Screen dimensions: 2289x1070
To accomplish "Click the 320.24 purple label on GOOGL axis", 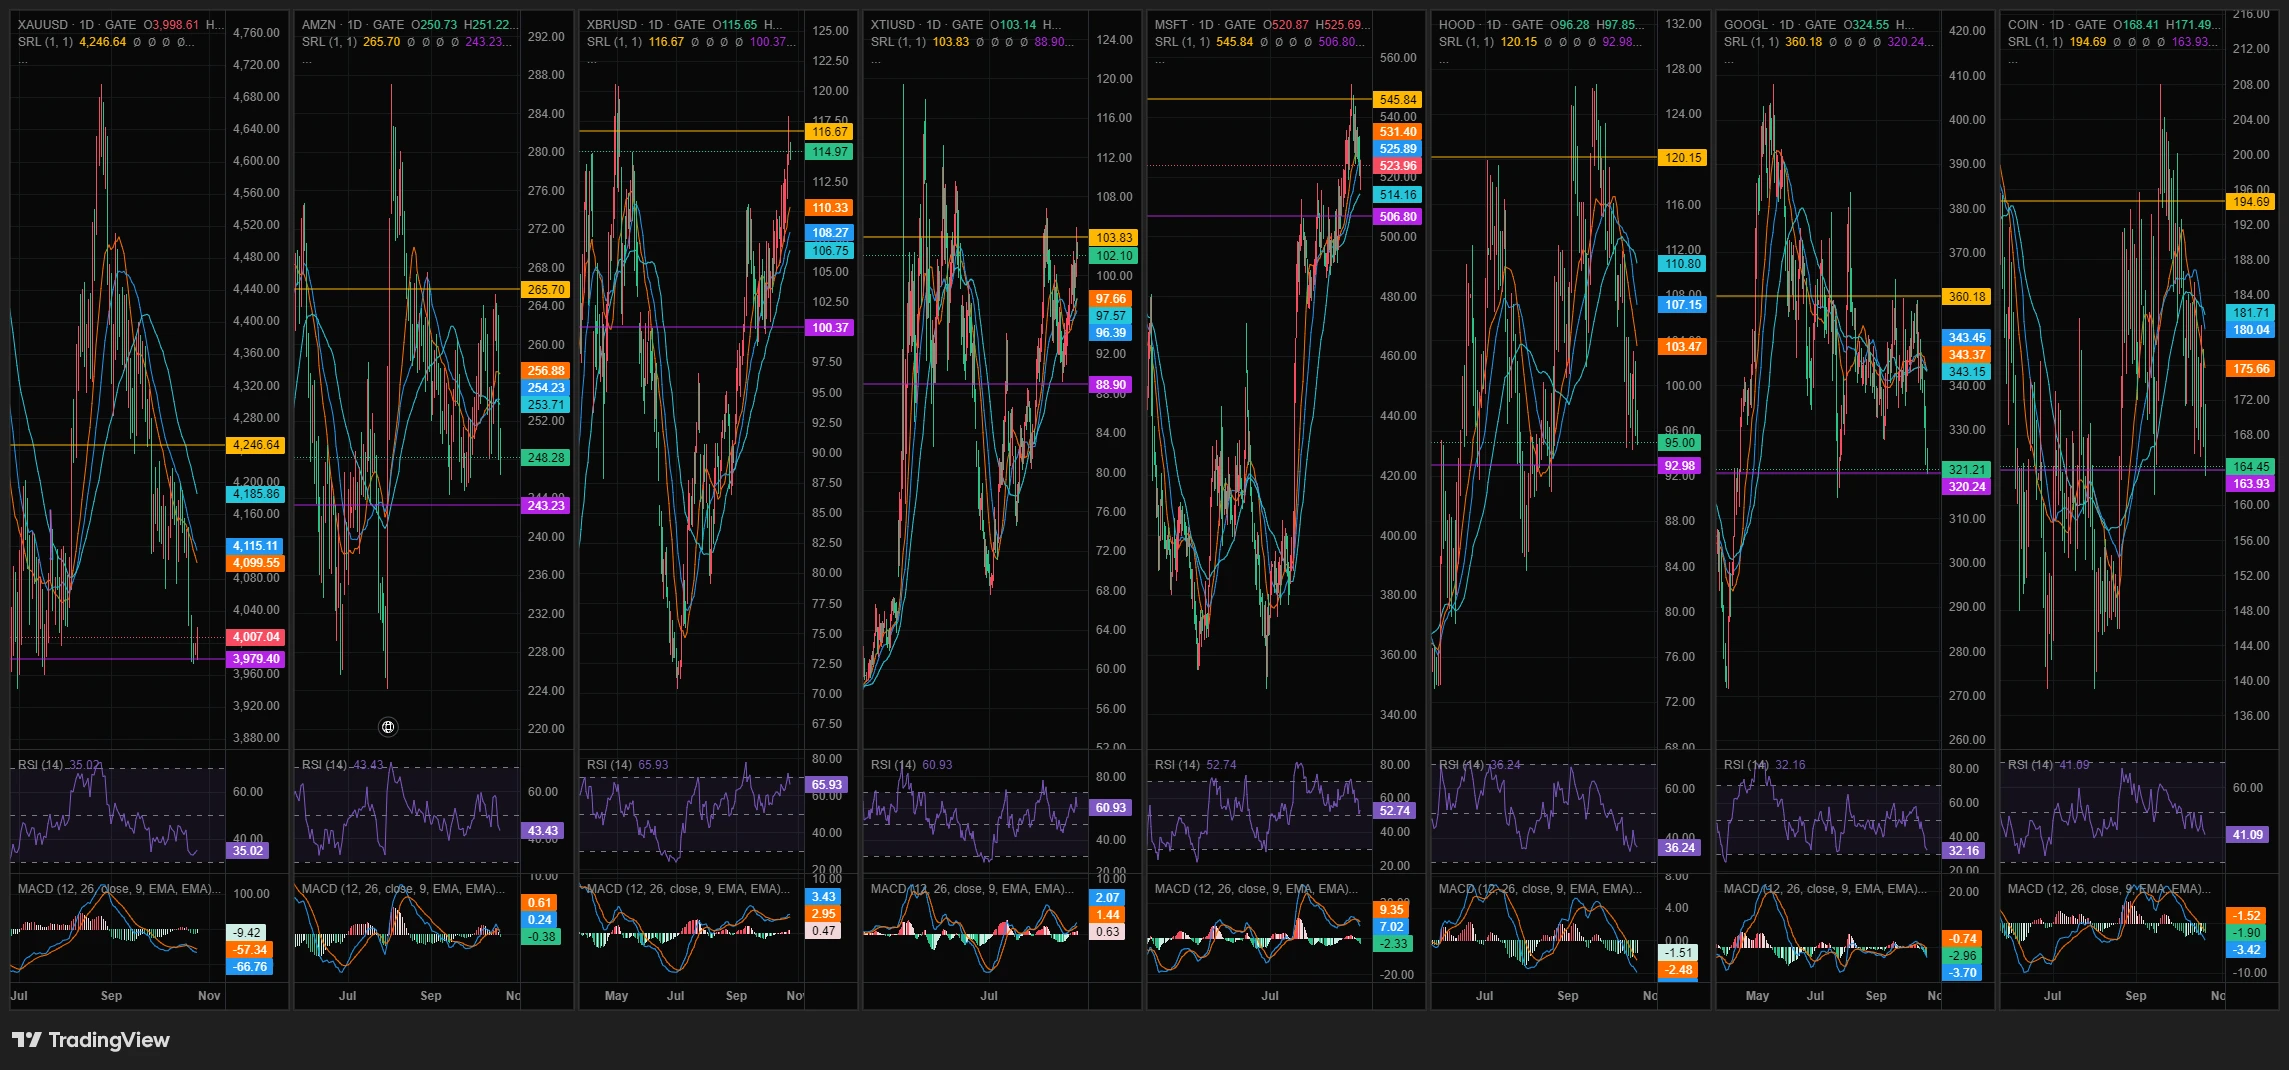I will pyautogui.click(x=1967, y=487).
